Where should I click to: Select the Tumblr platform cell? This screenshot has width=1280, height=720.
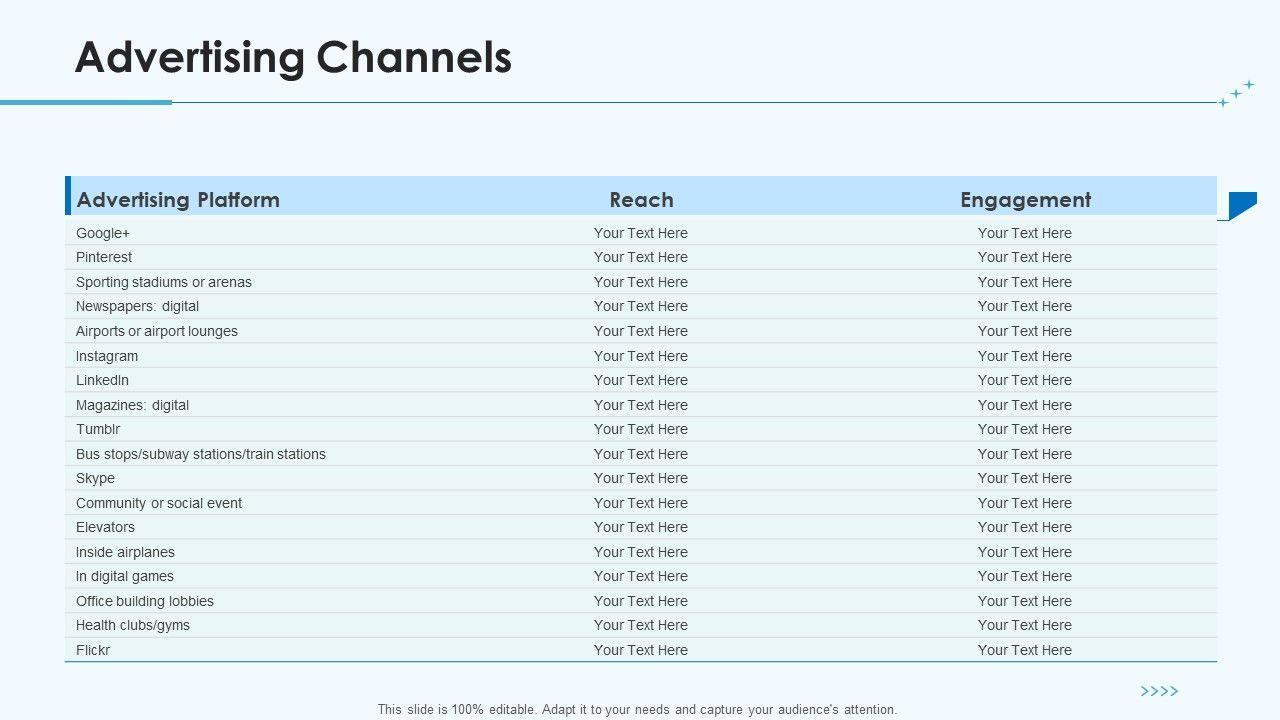point(98,429)
